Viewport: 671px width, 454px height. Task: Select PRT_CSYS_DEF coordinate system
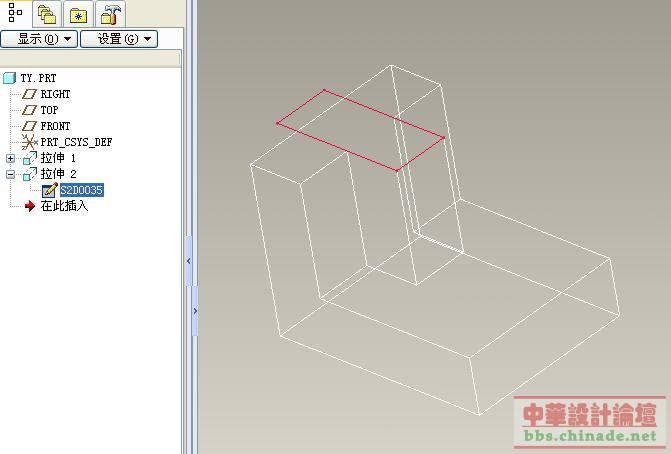point(76,142)
